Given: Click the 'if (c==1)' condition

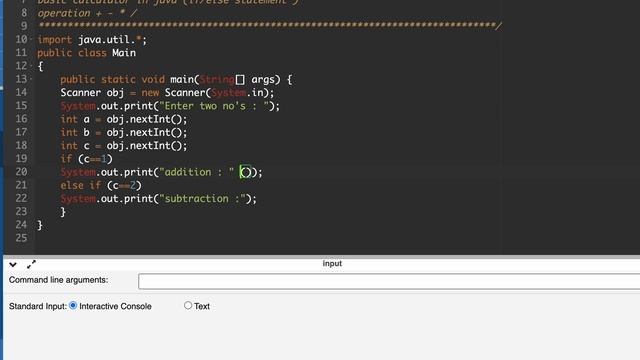Looking at the screenshot, I should [87, 159].
